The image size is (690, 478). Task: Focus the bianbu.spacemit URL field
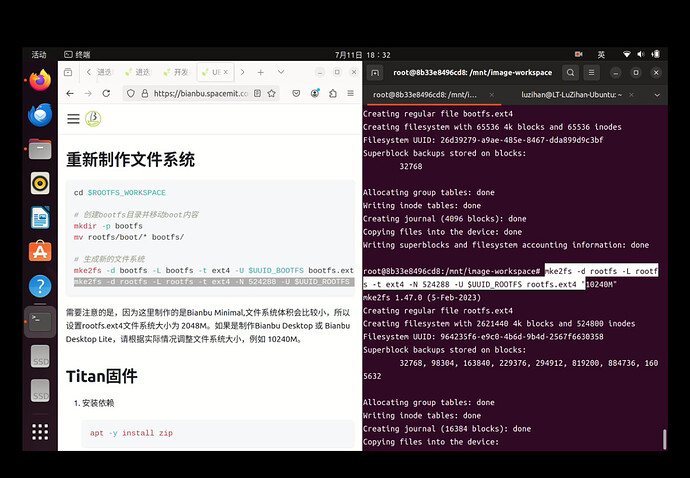pyautogui.click(x=201, y=93)
